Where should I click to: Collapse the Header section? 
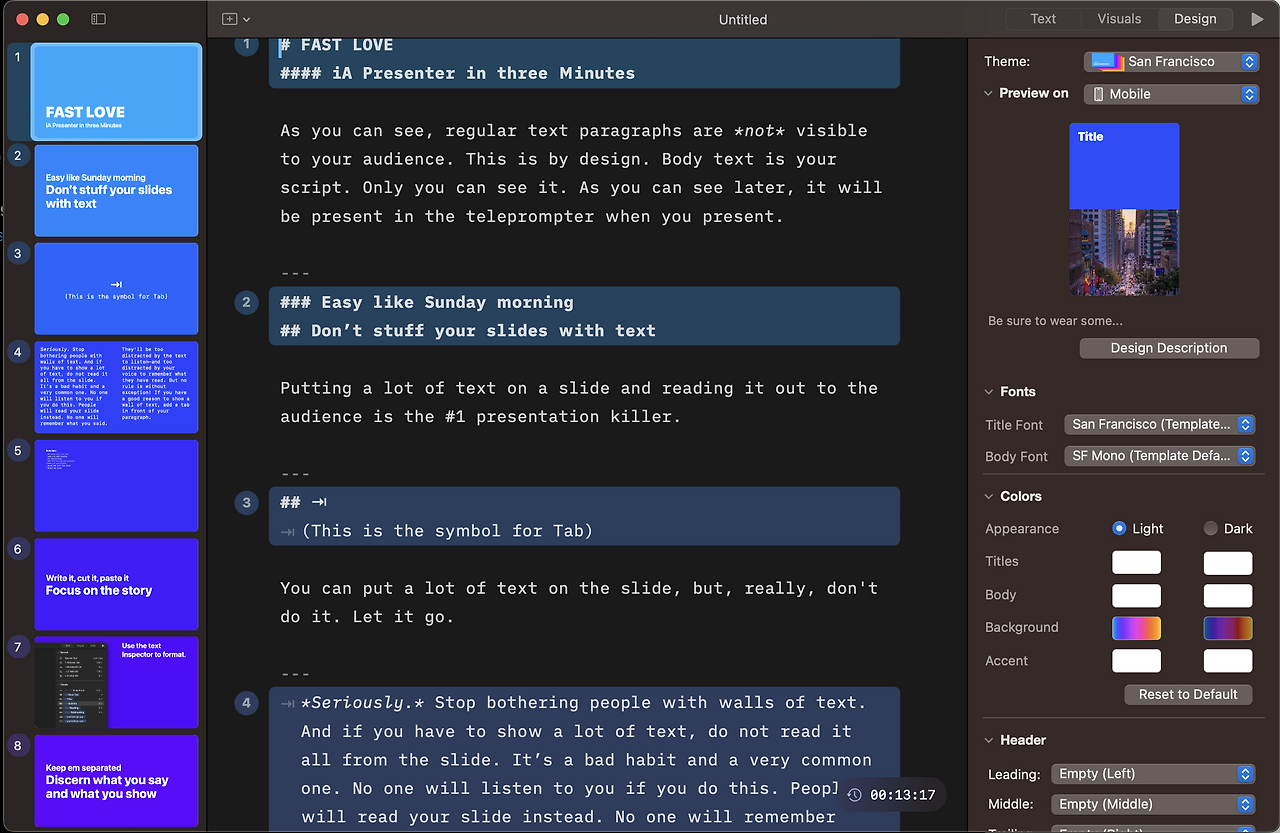(x=990, y=740)
